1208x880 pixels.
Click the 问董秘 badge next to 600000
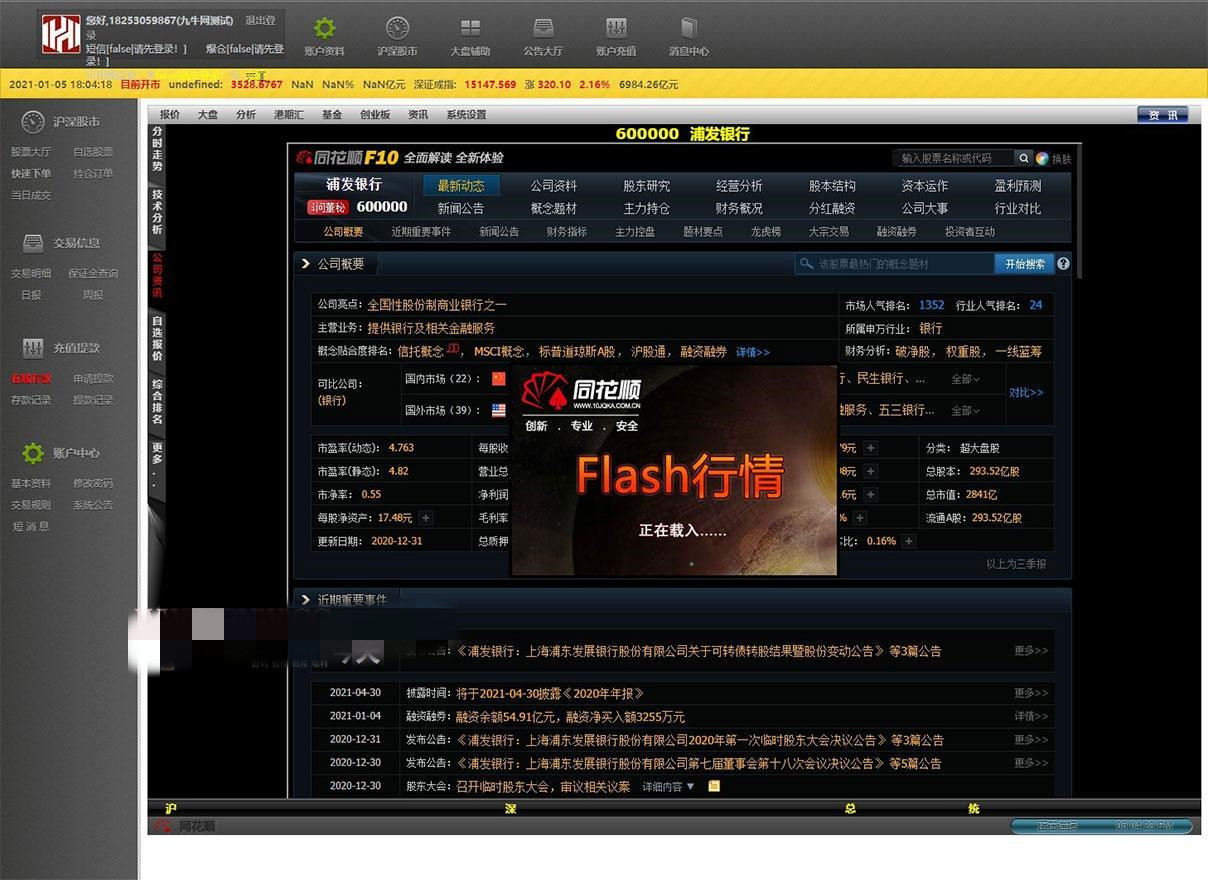327,206
